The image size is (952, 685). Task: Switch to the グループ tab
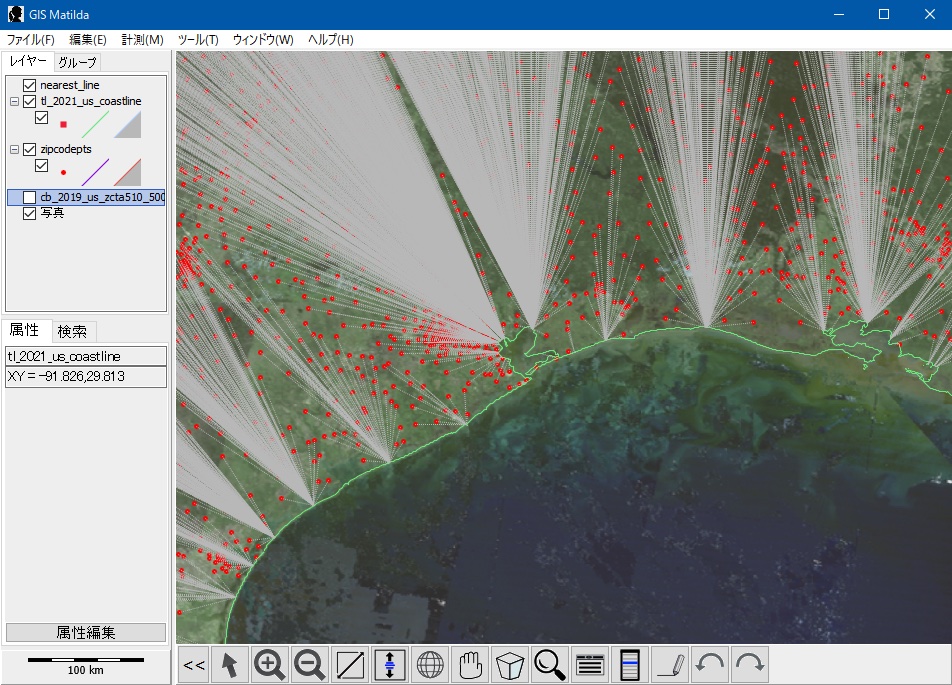pos(77,62)
